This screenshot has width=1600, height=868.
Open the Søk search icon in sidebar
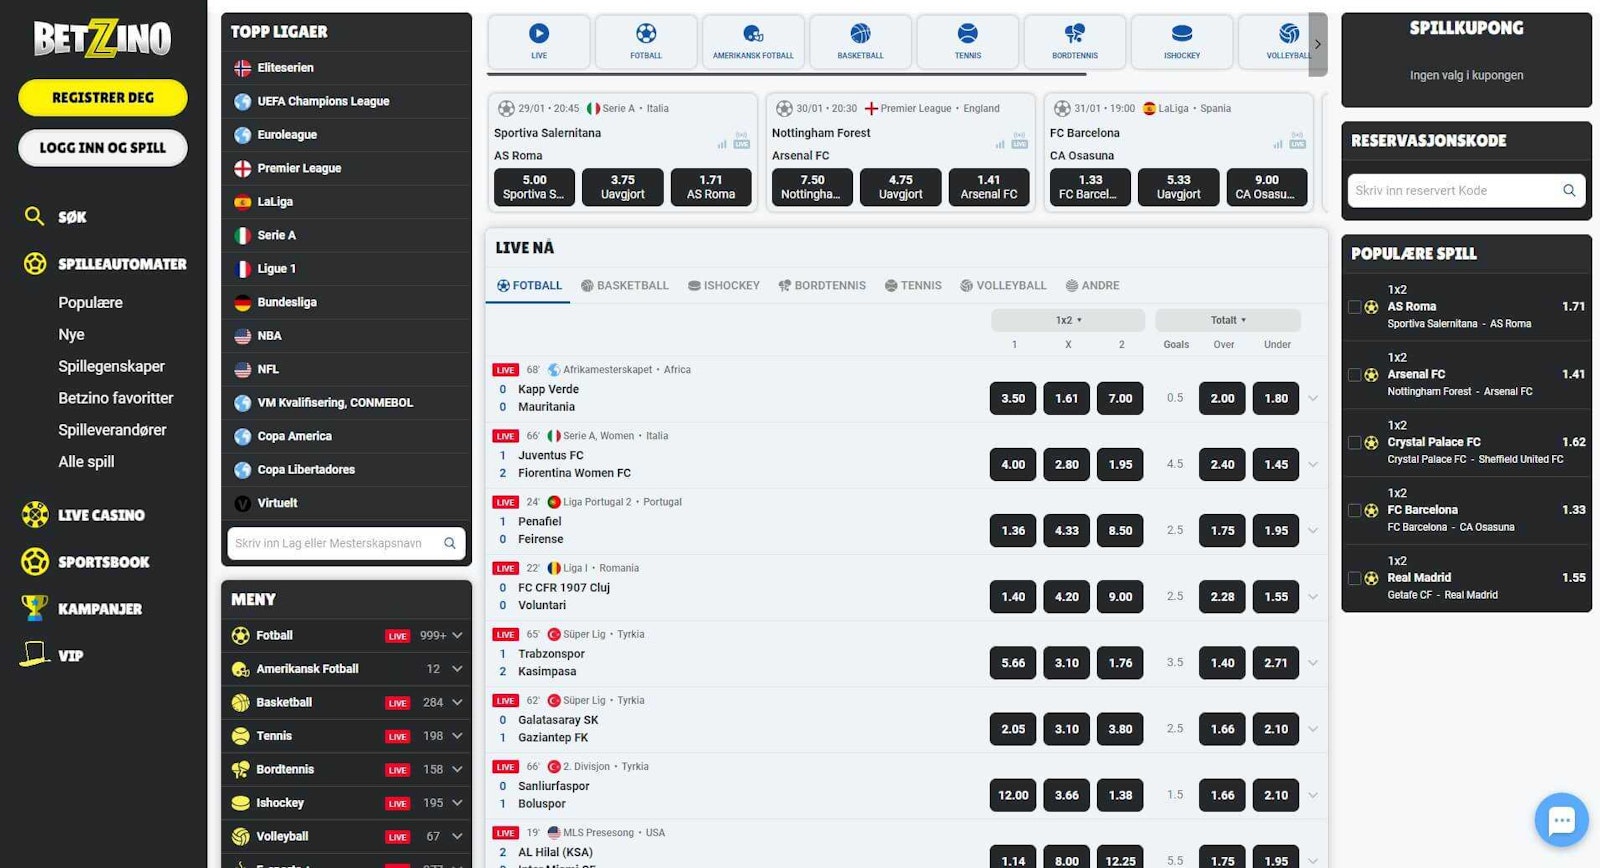[x=34, y=216]
